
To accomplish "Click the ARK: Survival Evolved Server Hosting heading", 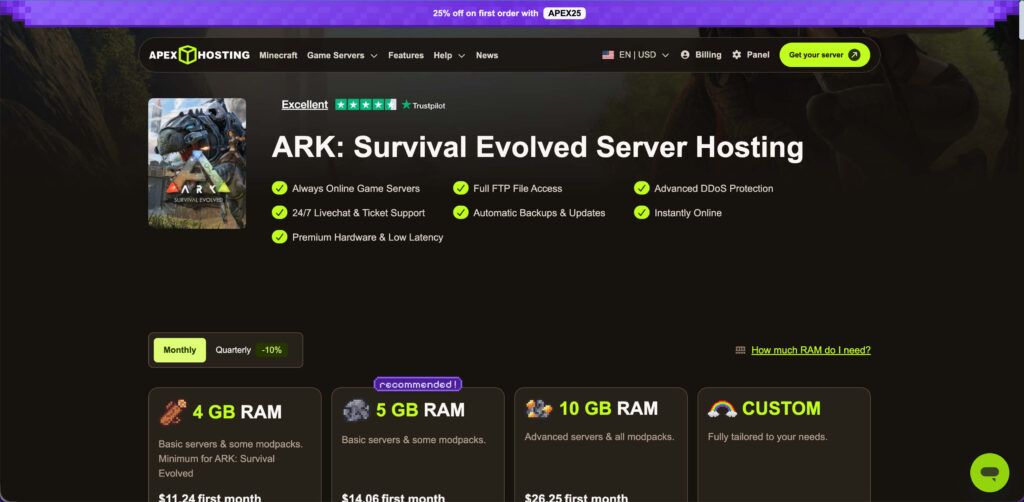I will point(537,148).
